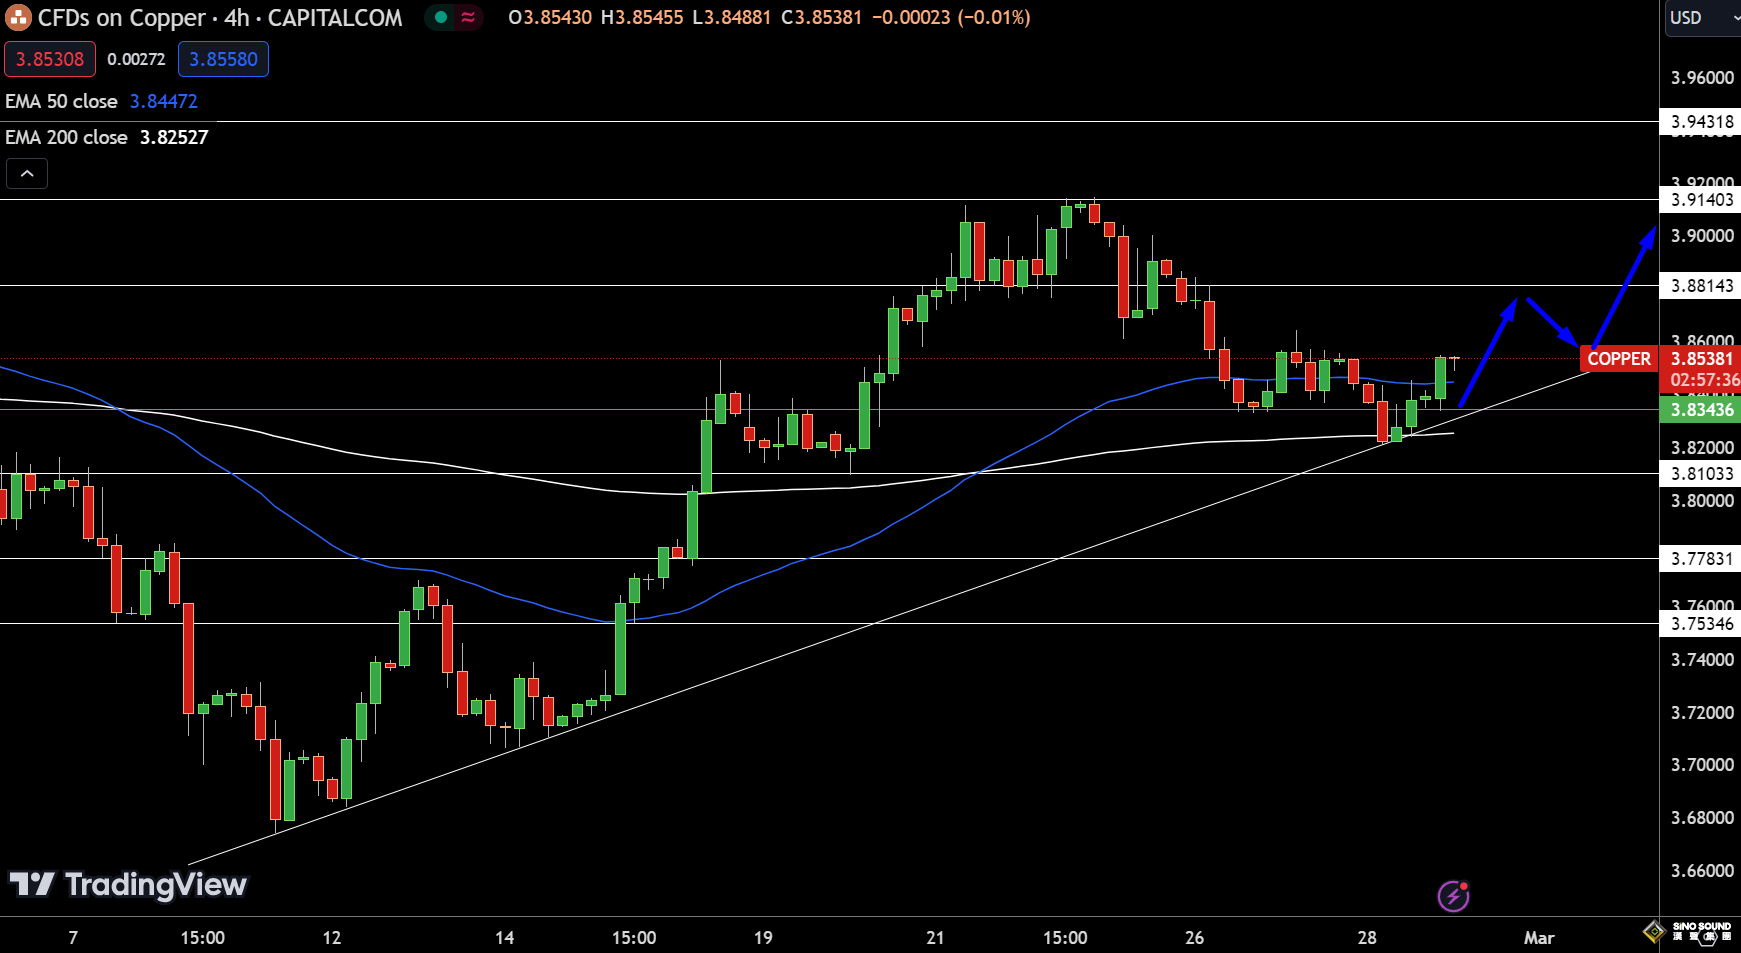Click the red COPPER price label tag
The height and width of the screenshot is (953, 1741).
tap(1618, 359)
